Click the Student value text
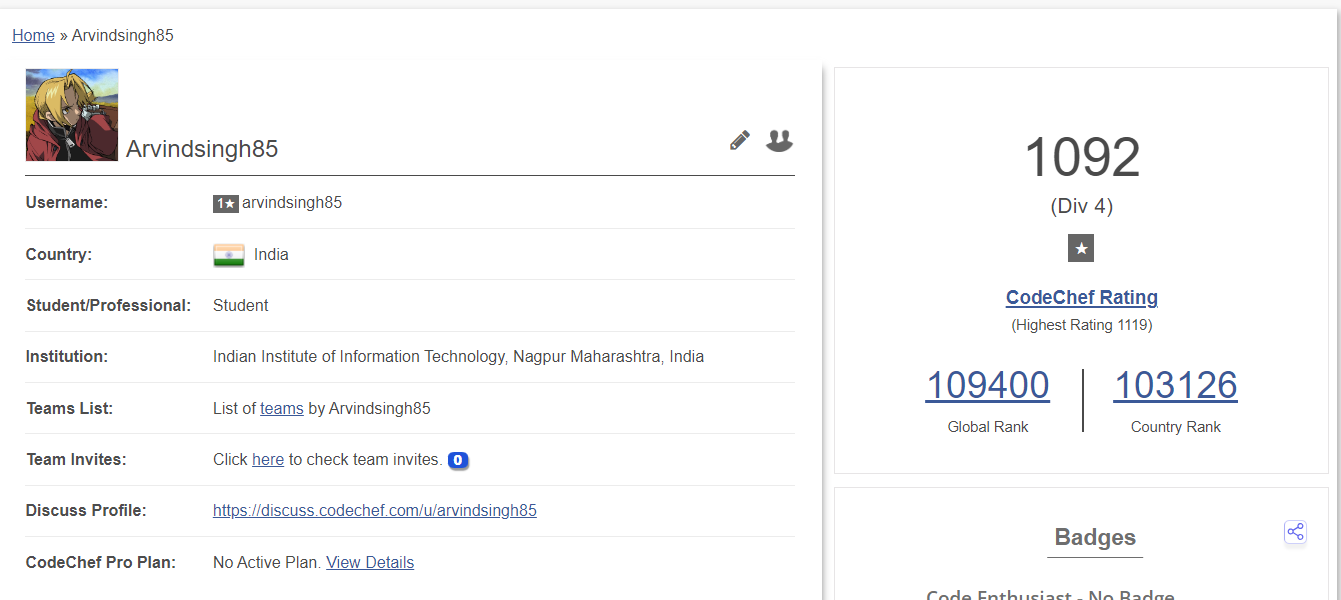 click(241, 306)
